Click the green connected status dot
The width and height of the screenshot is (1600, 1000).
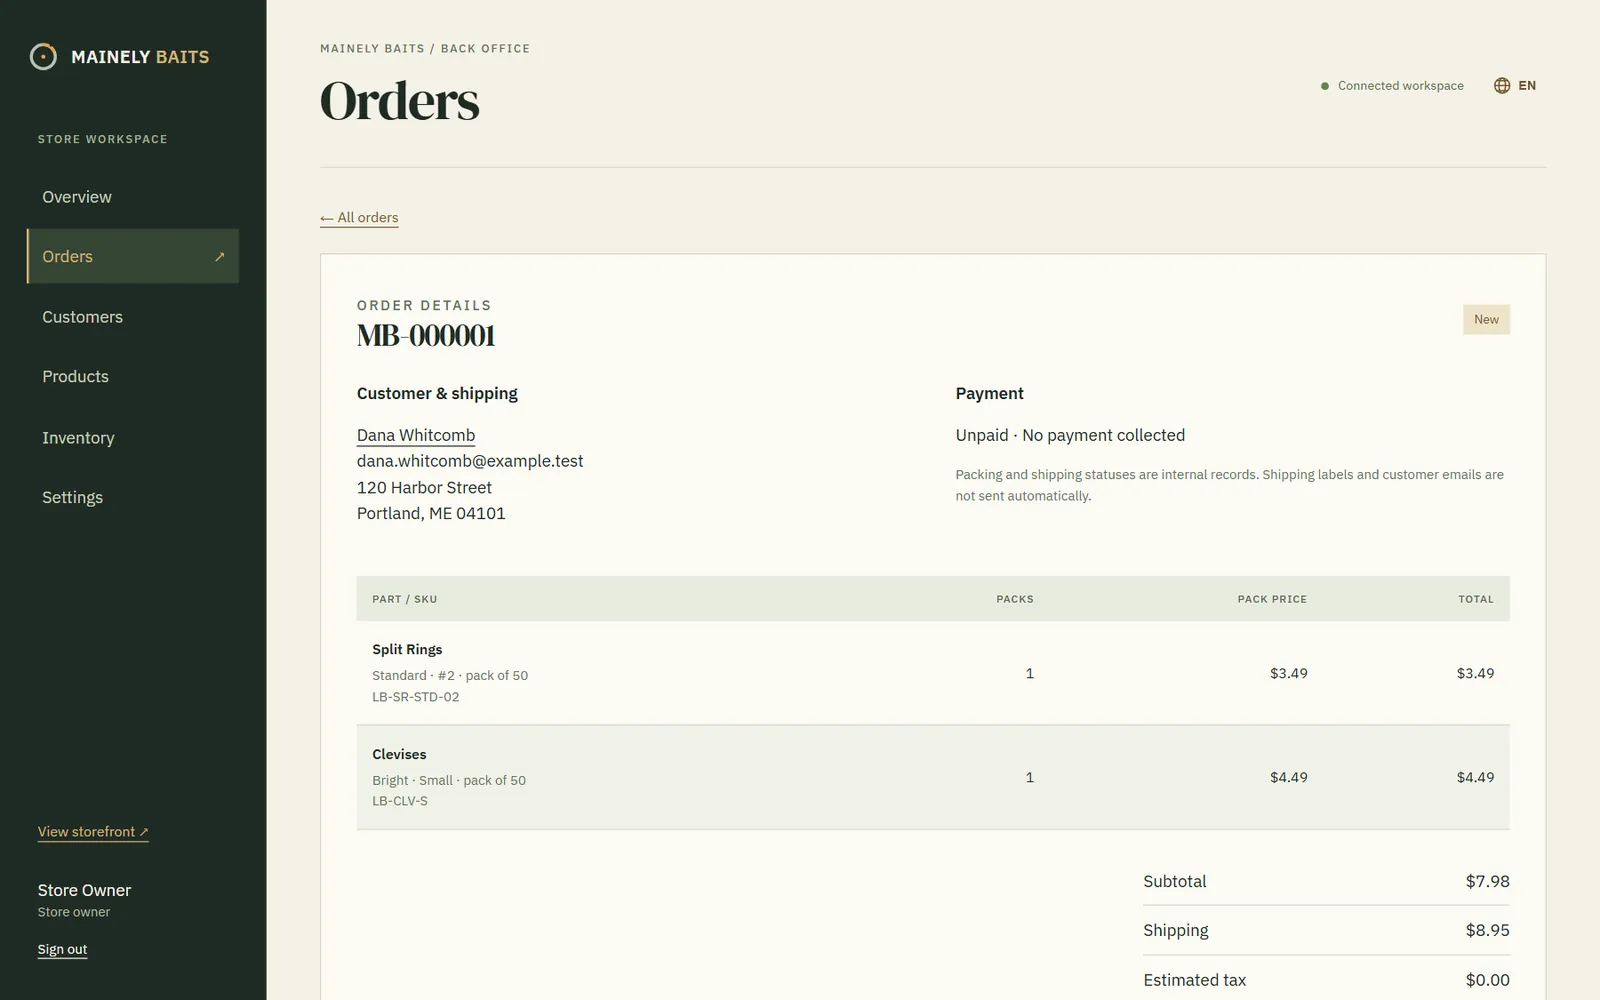1325,86
